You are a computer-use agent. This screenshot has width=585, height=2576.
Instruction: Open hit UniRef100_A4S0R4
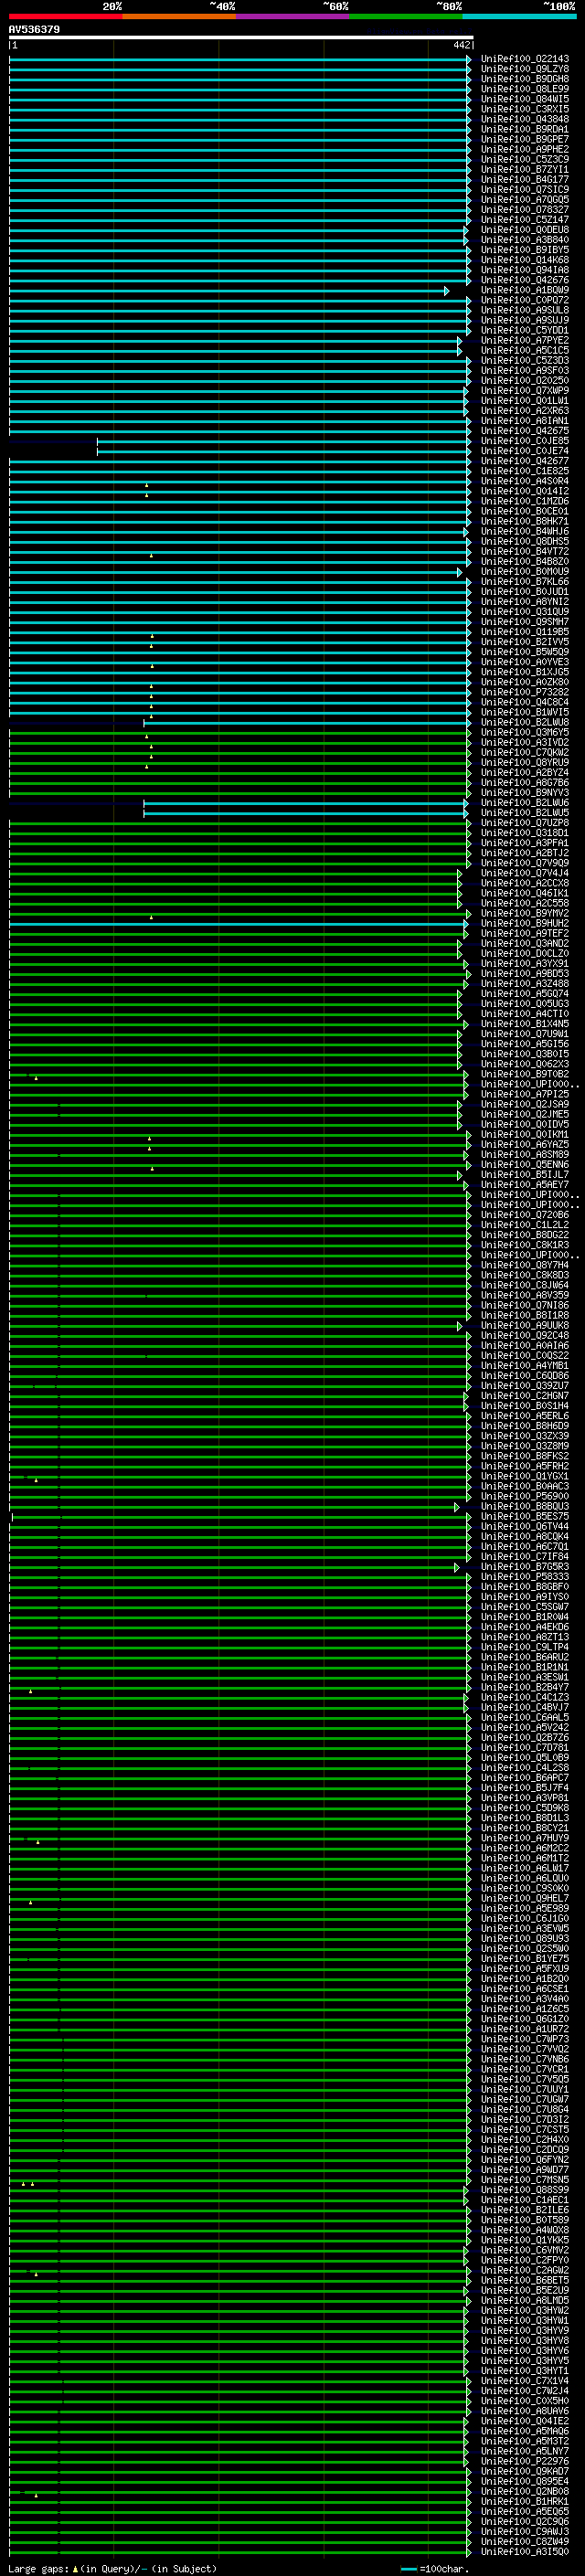525,481
